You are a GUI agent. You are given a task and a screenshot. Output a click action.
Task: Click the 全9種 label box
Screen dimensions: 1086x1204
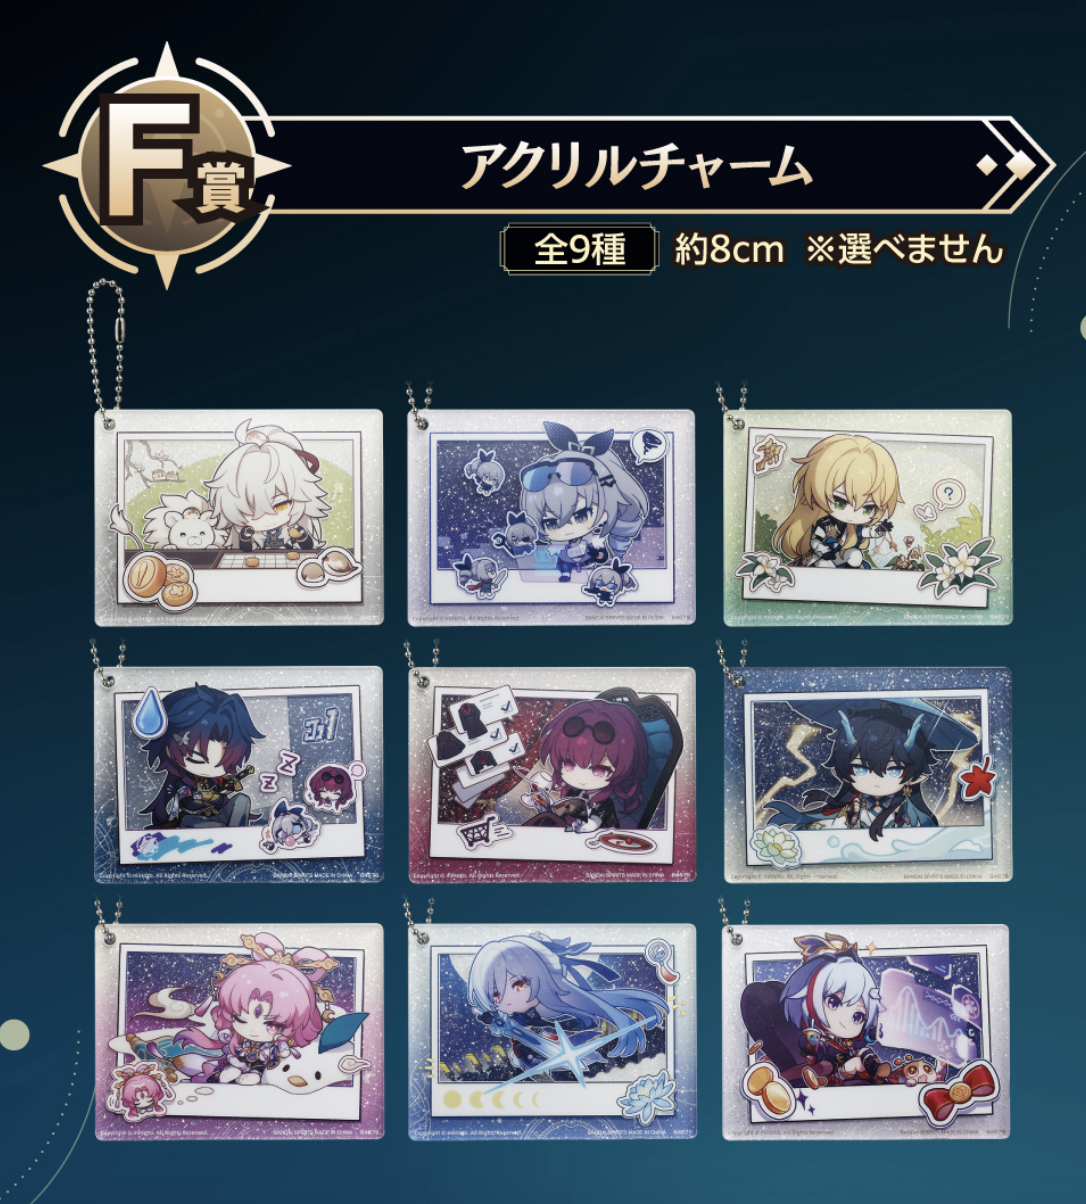(579, 249)
